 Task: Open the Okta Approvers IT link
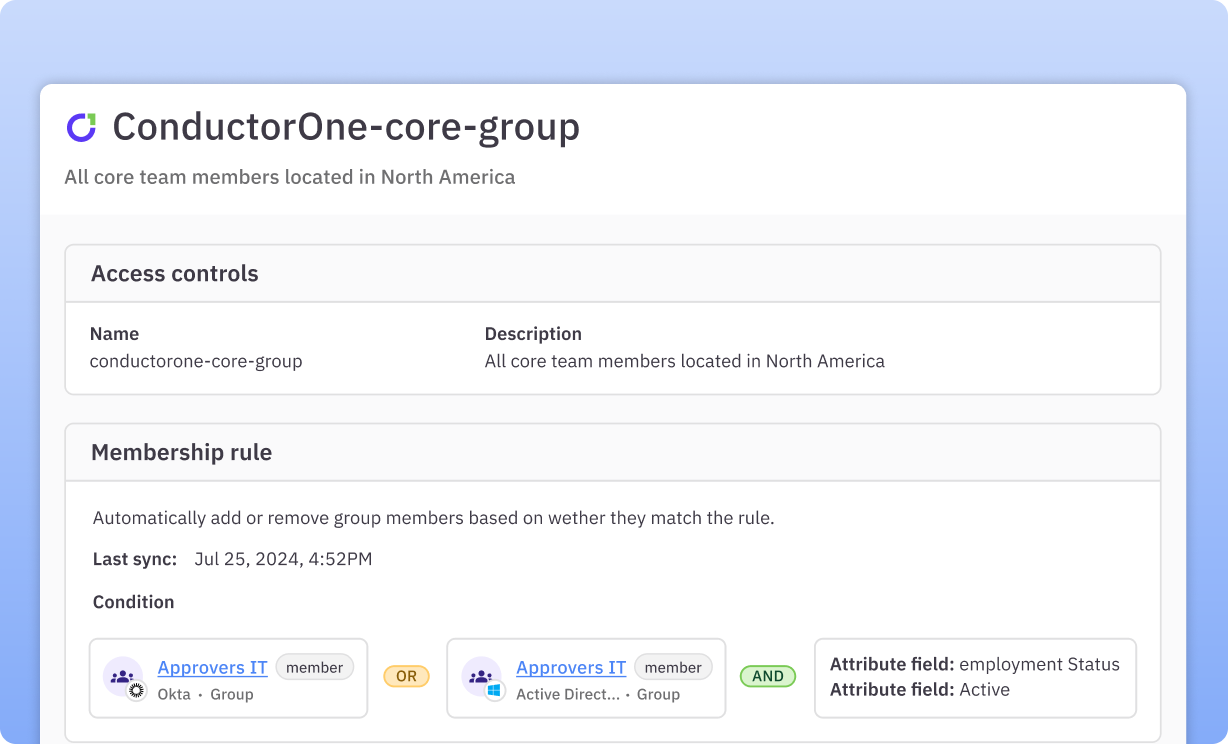[212, 668]
